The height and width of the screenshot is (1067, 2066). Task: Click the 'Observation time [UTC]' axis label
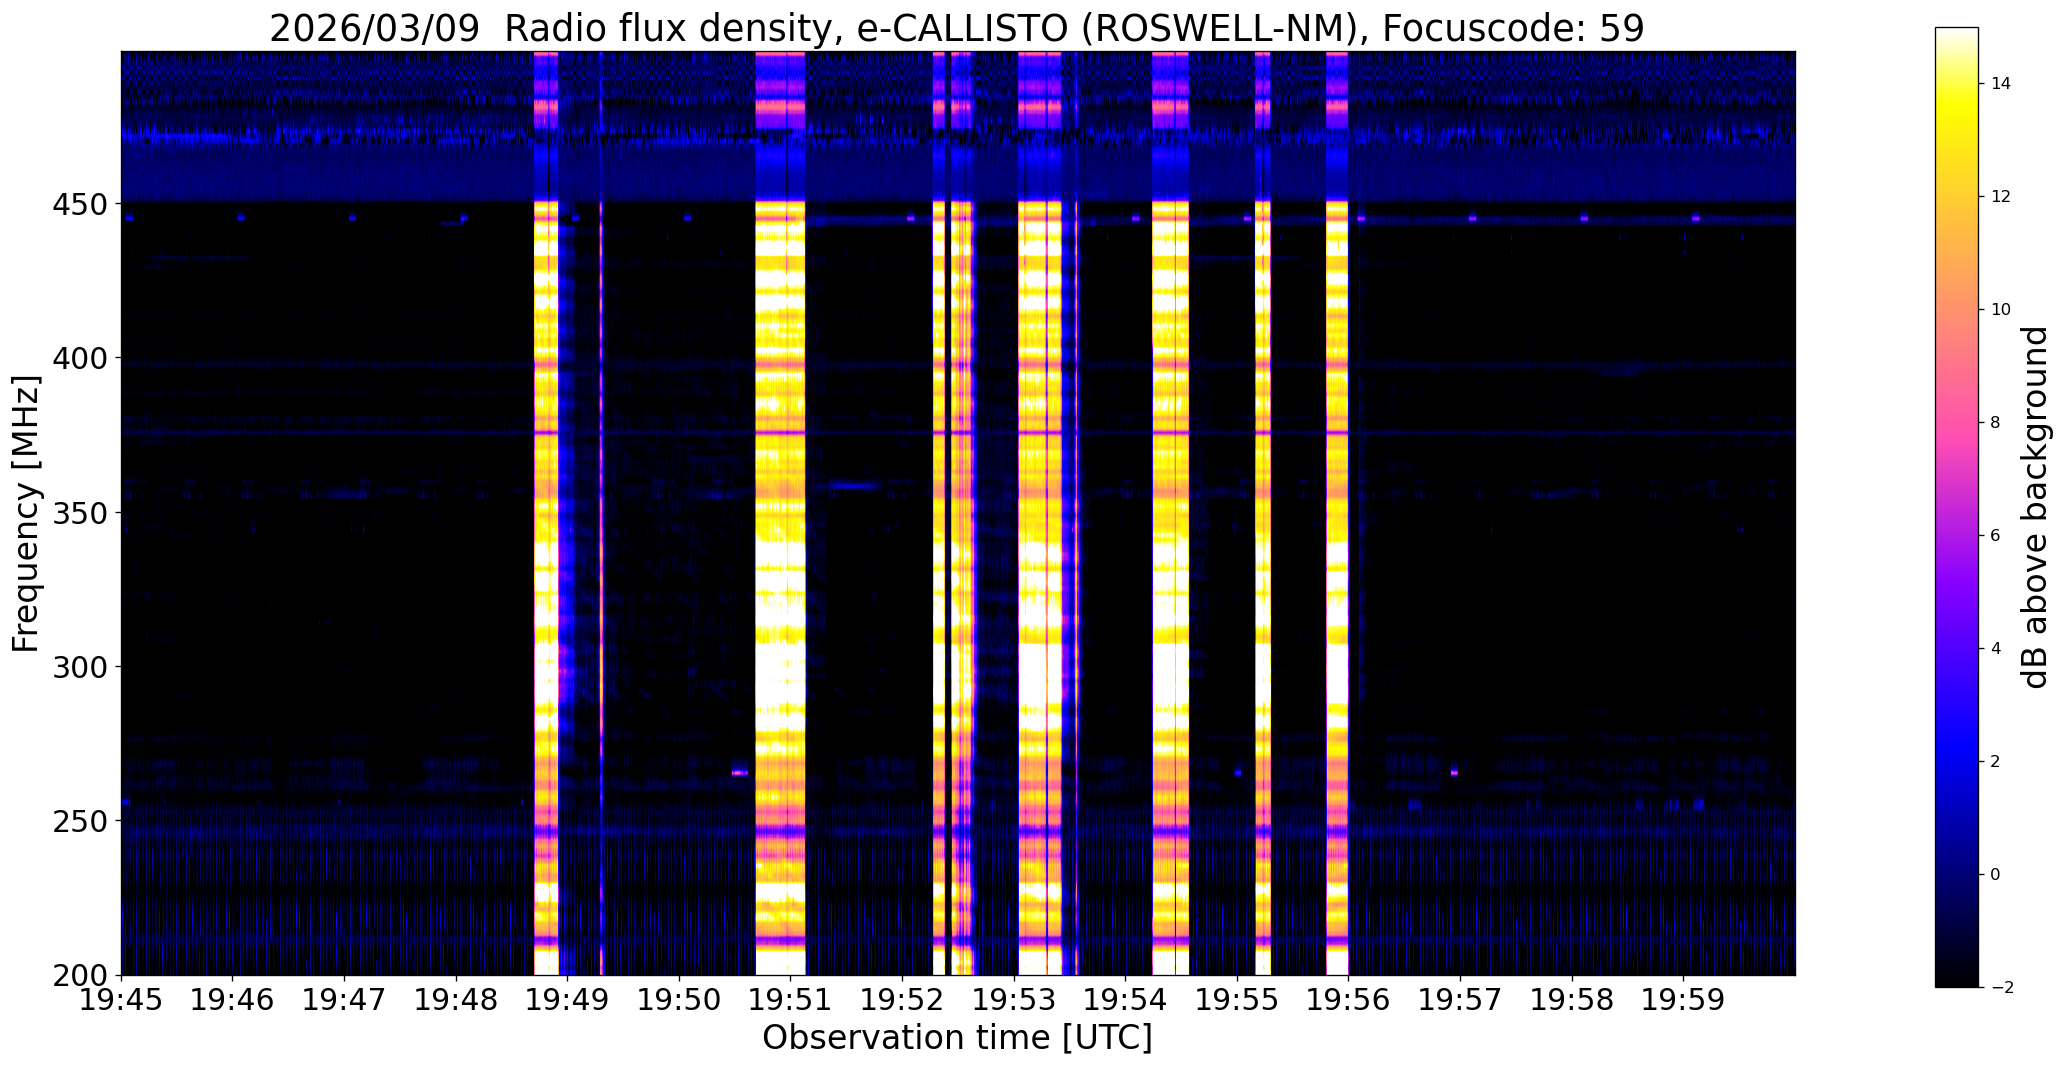[957, 1038]
